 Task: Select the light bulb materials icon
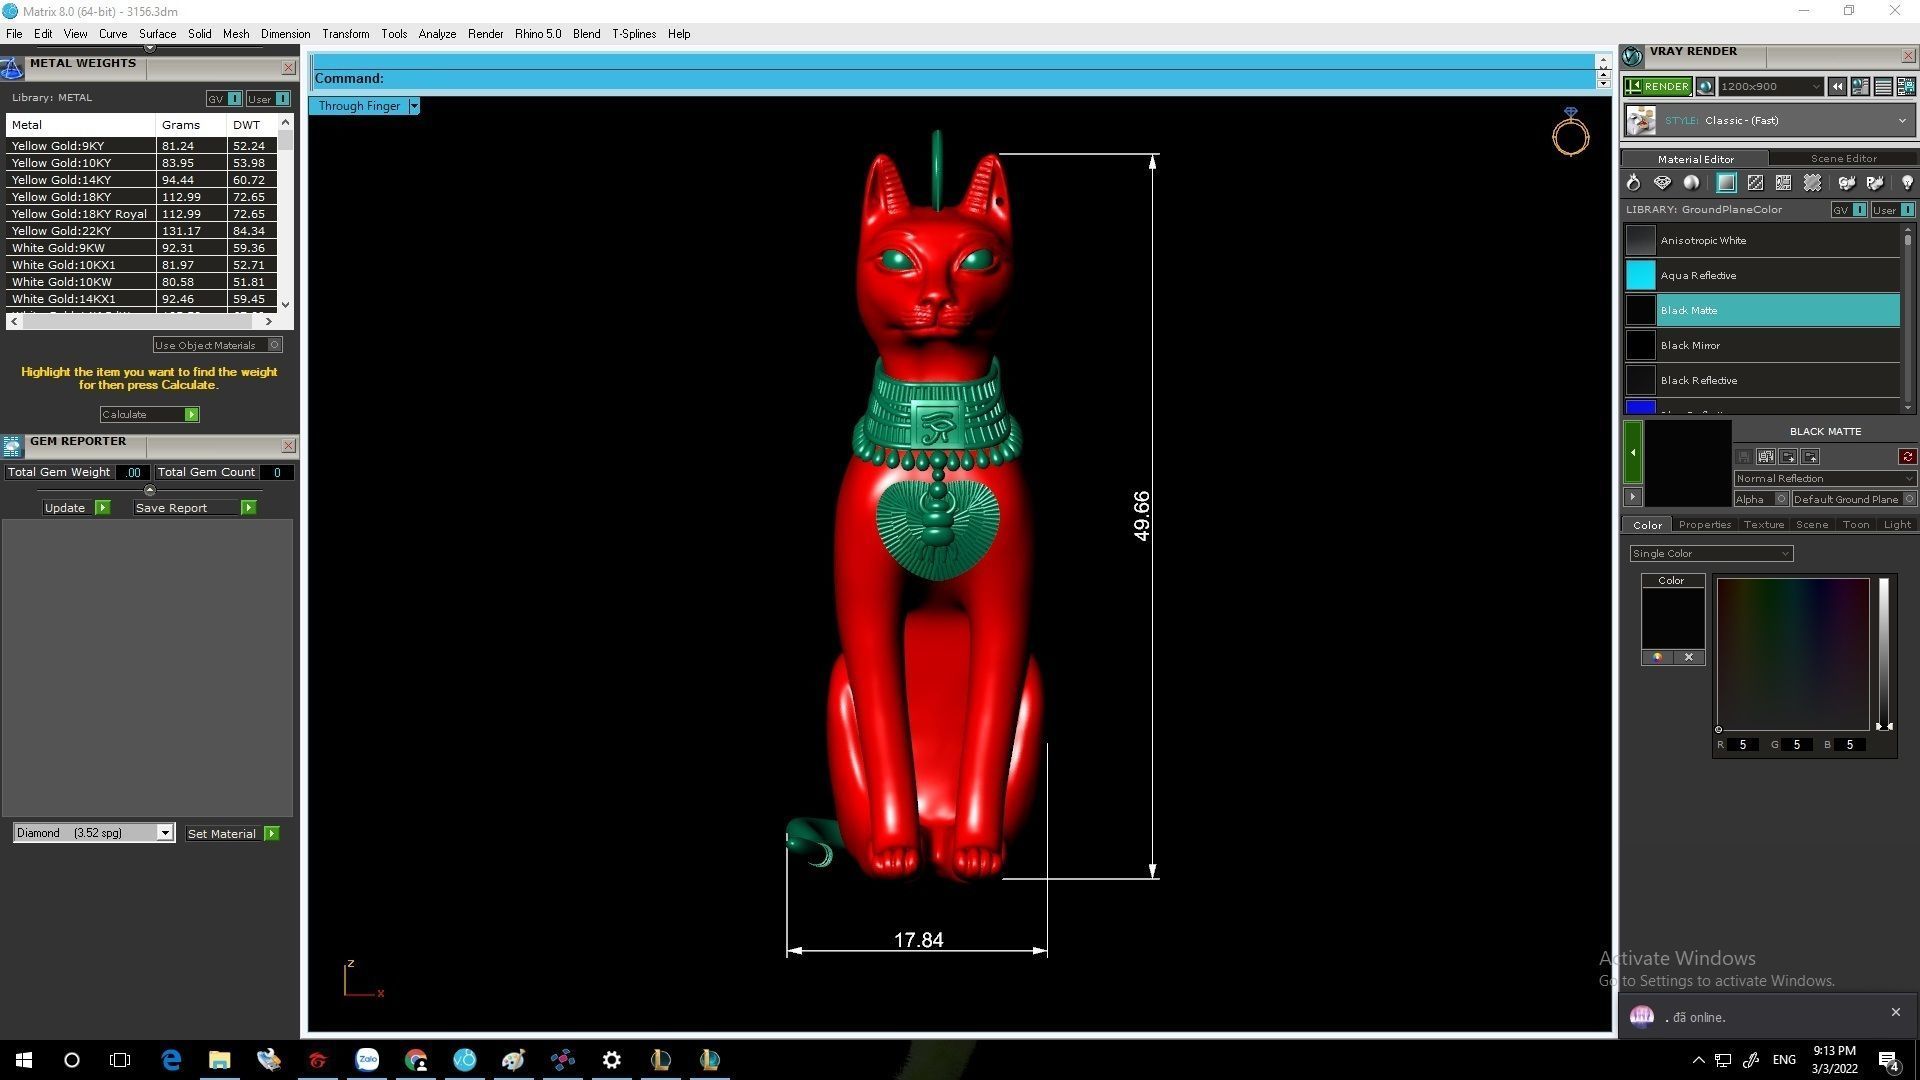coord(1907,183)
